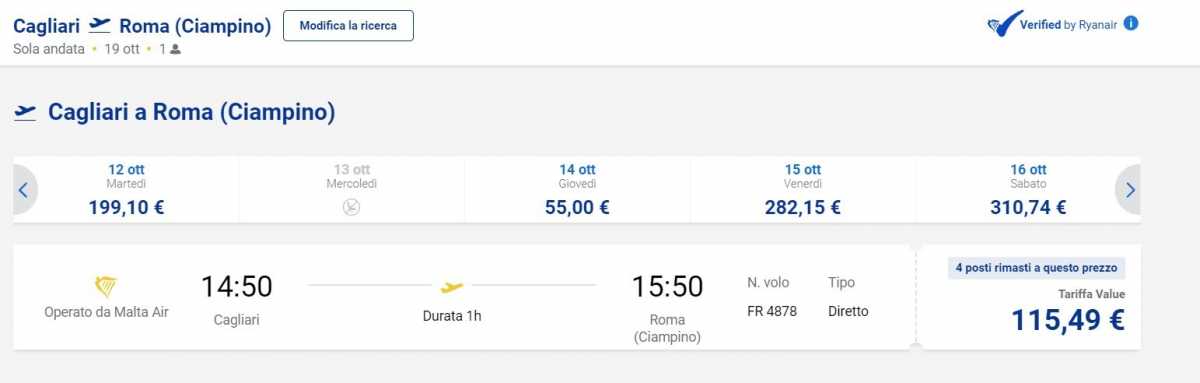Click the yellow plane icon on flight duration line
Viewport: 1200px width, 383px height.
click(452, 287)
